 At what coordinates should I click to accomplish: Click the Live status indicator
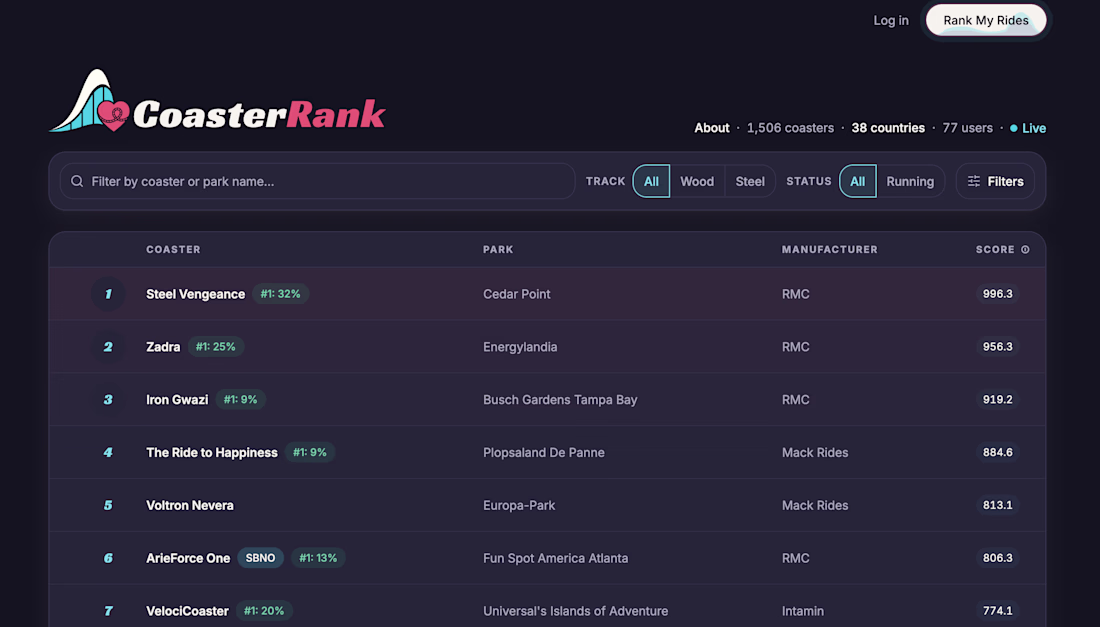pos(1028,128)
